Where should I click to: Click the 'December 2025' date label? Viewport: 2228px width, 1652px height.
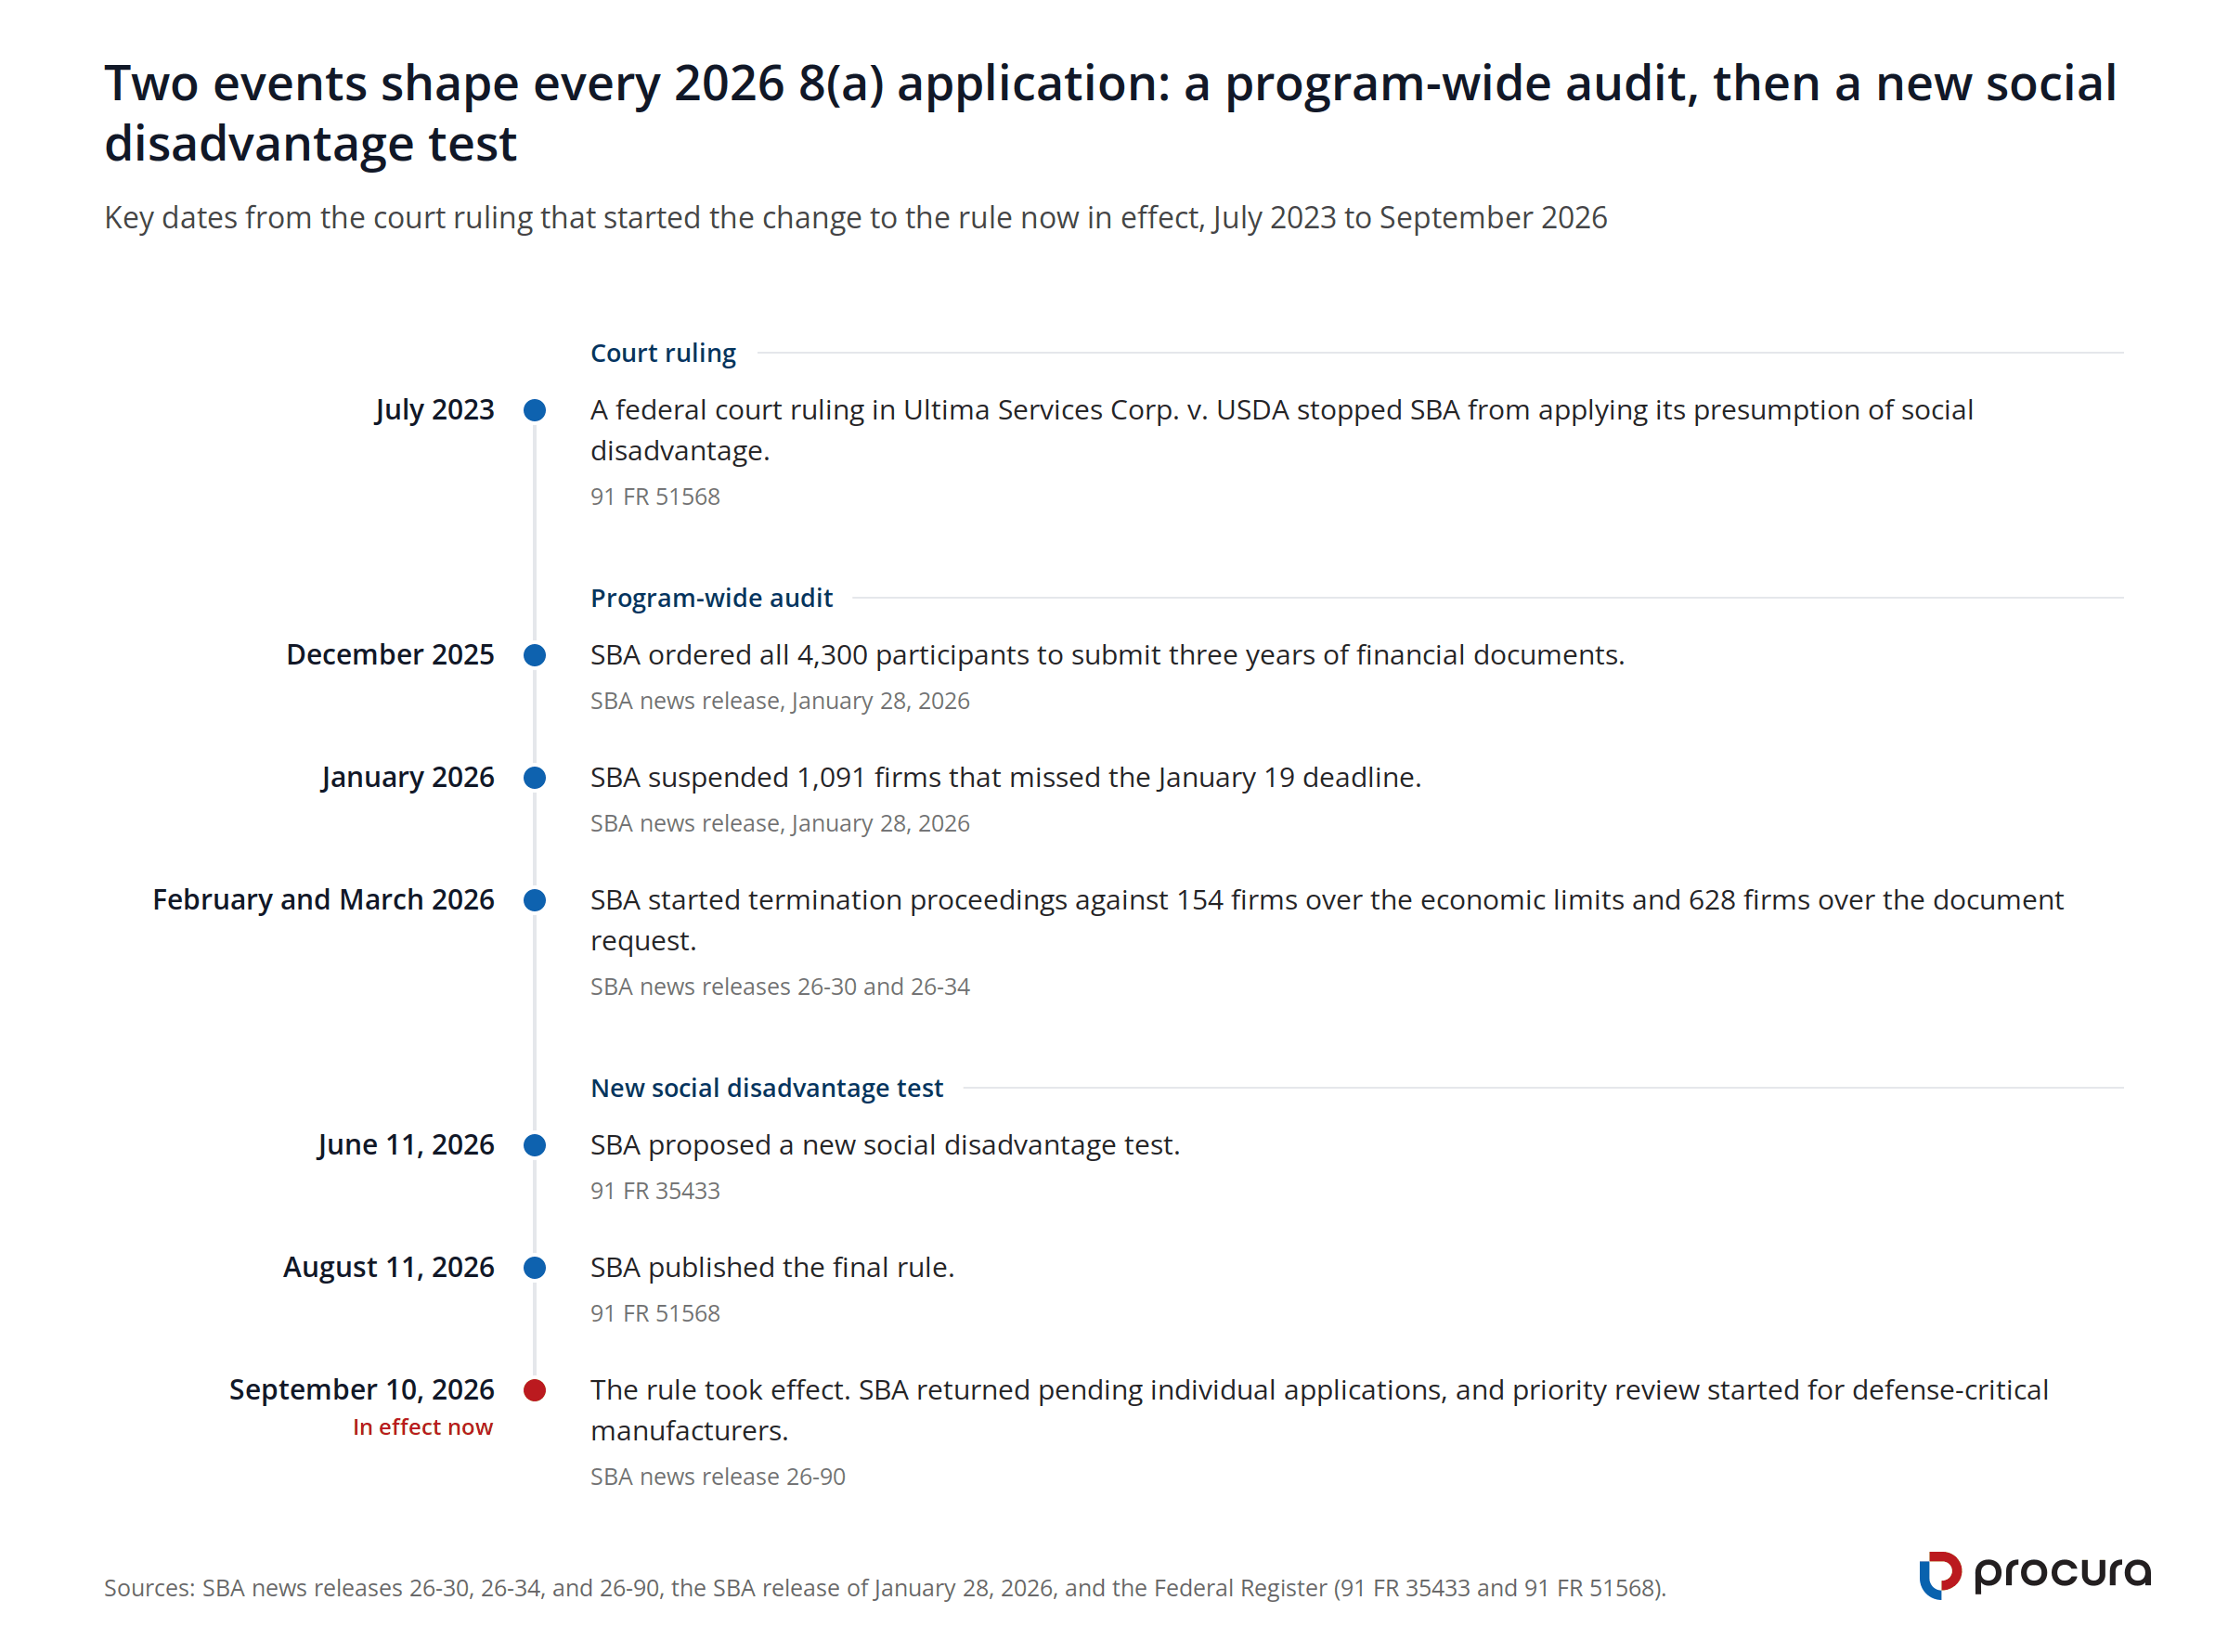(x=390, y=655)
